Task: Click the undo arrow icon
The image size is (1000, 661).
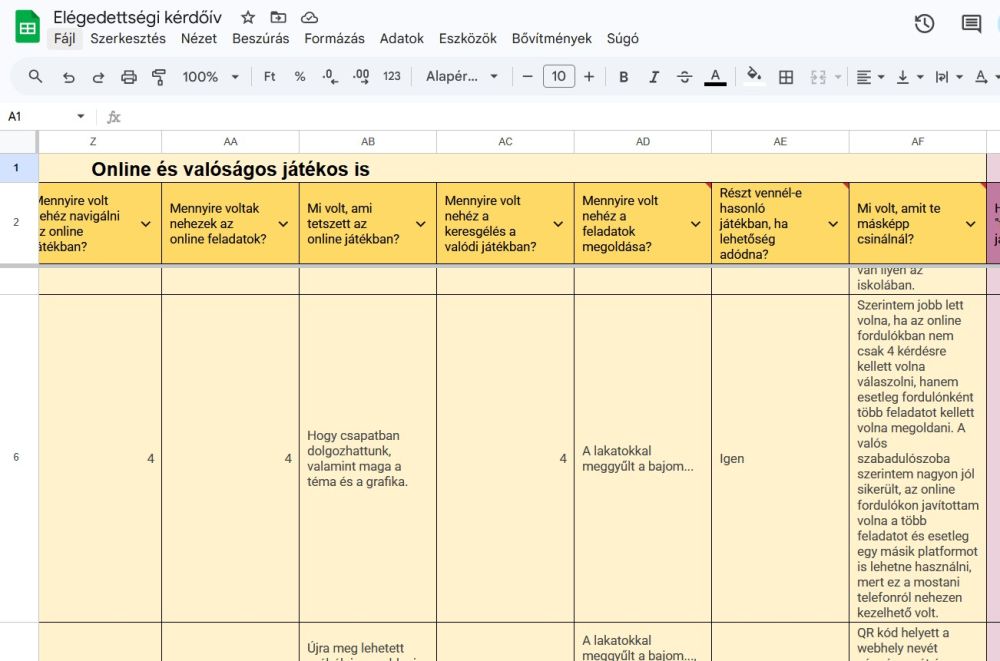Action: pyautogui.click(x=68, y=77)
